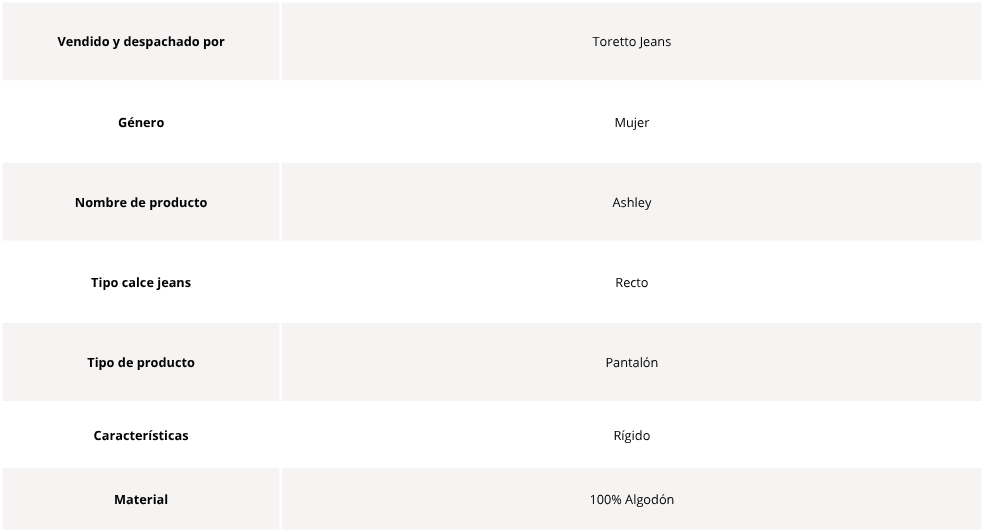The height and width of the screenshot is (532, 984).
Task: Select the '100% Algodón' material value
Action: [631, 499]
